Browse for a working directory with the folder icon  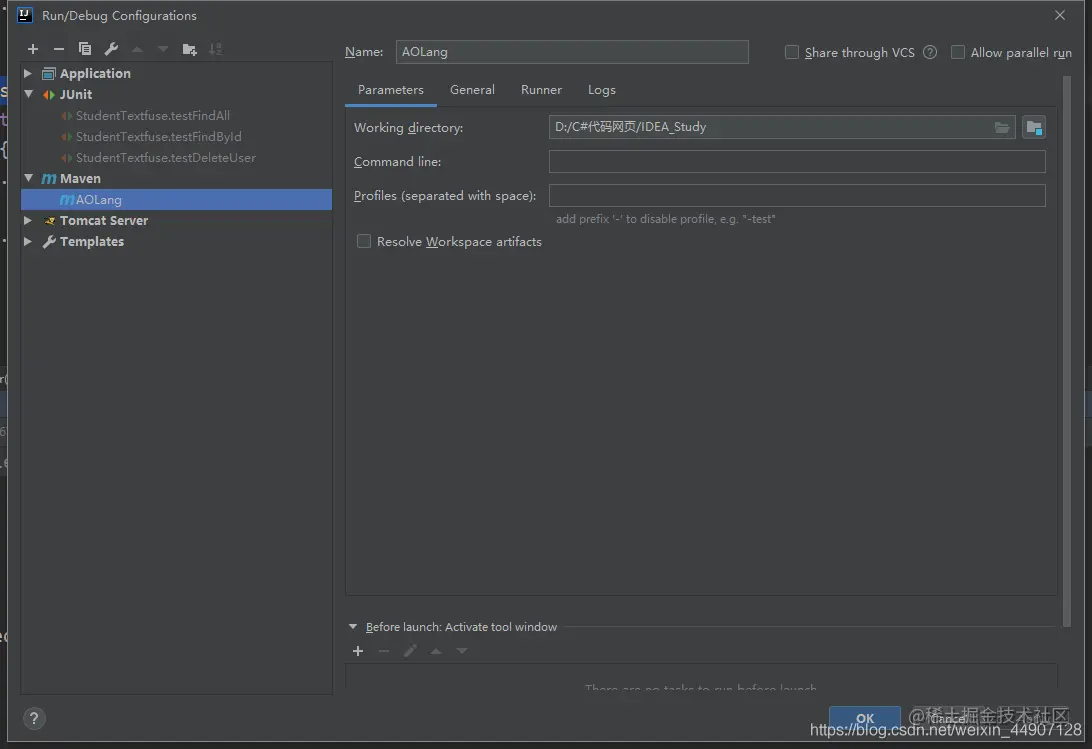1001,128
